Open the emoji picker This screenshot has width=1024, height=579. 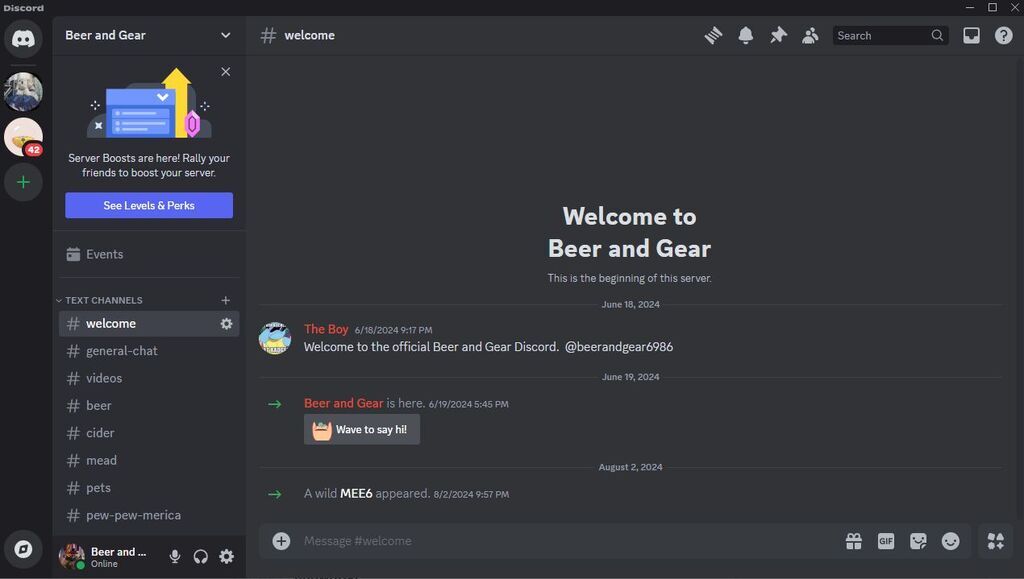(951, 541)
